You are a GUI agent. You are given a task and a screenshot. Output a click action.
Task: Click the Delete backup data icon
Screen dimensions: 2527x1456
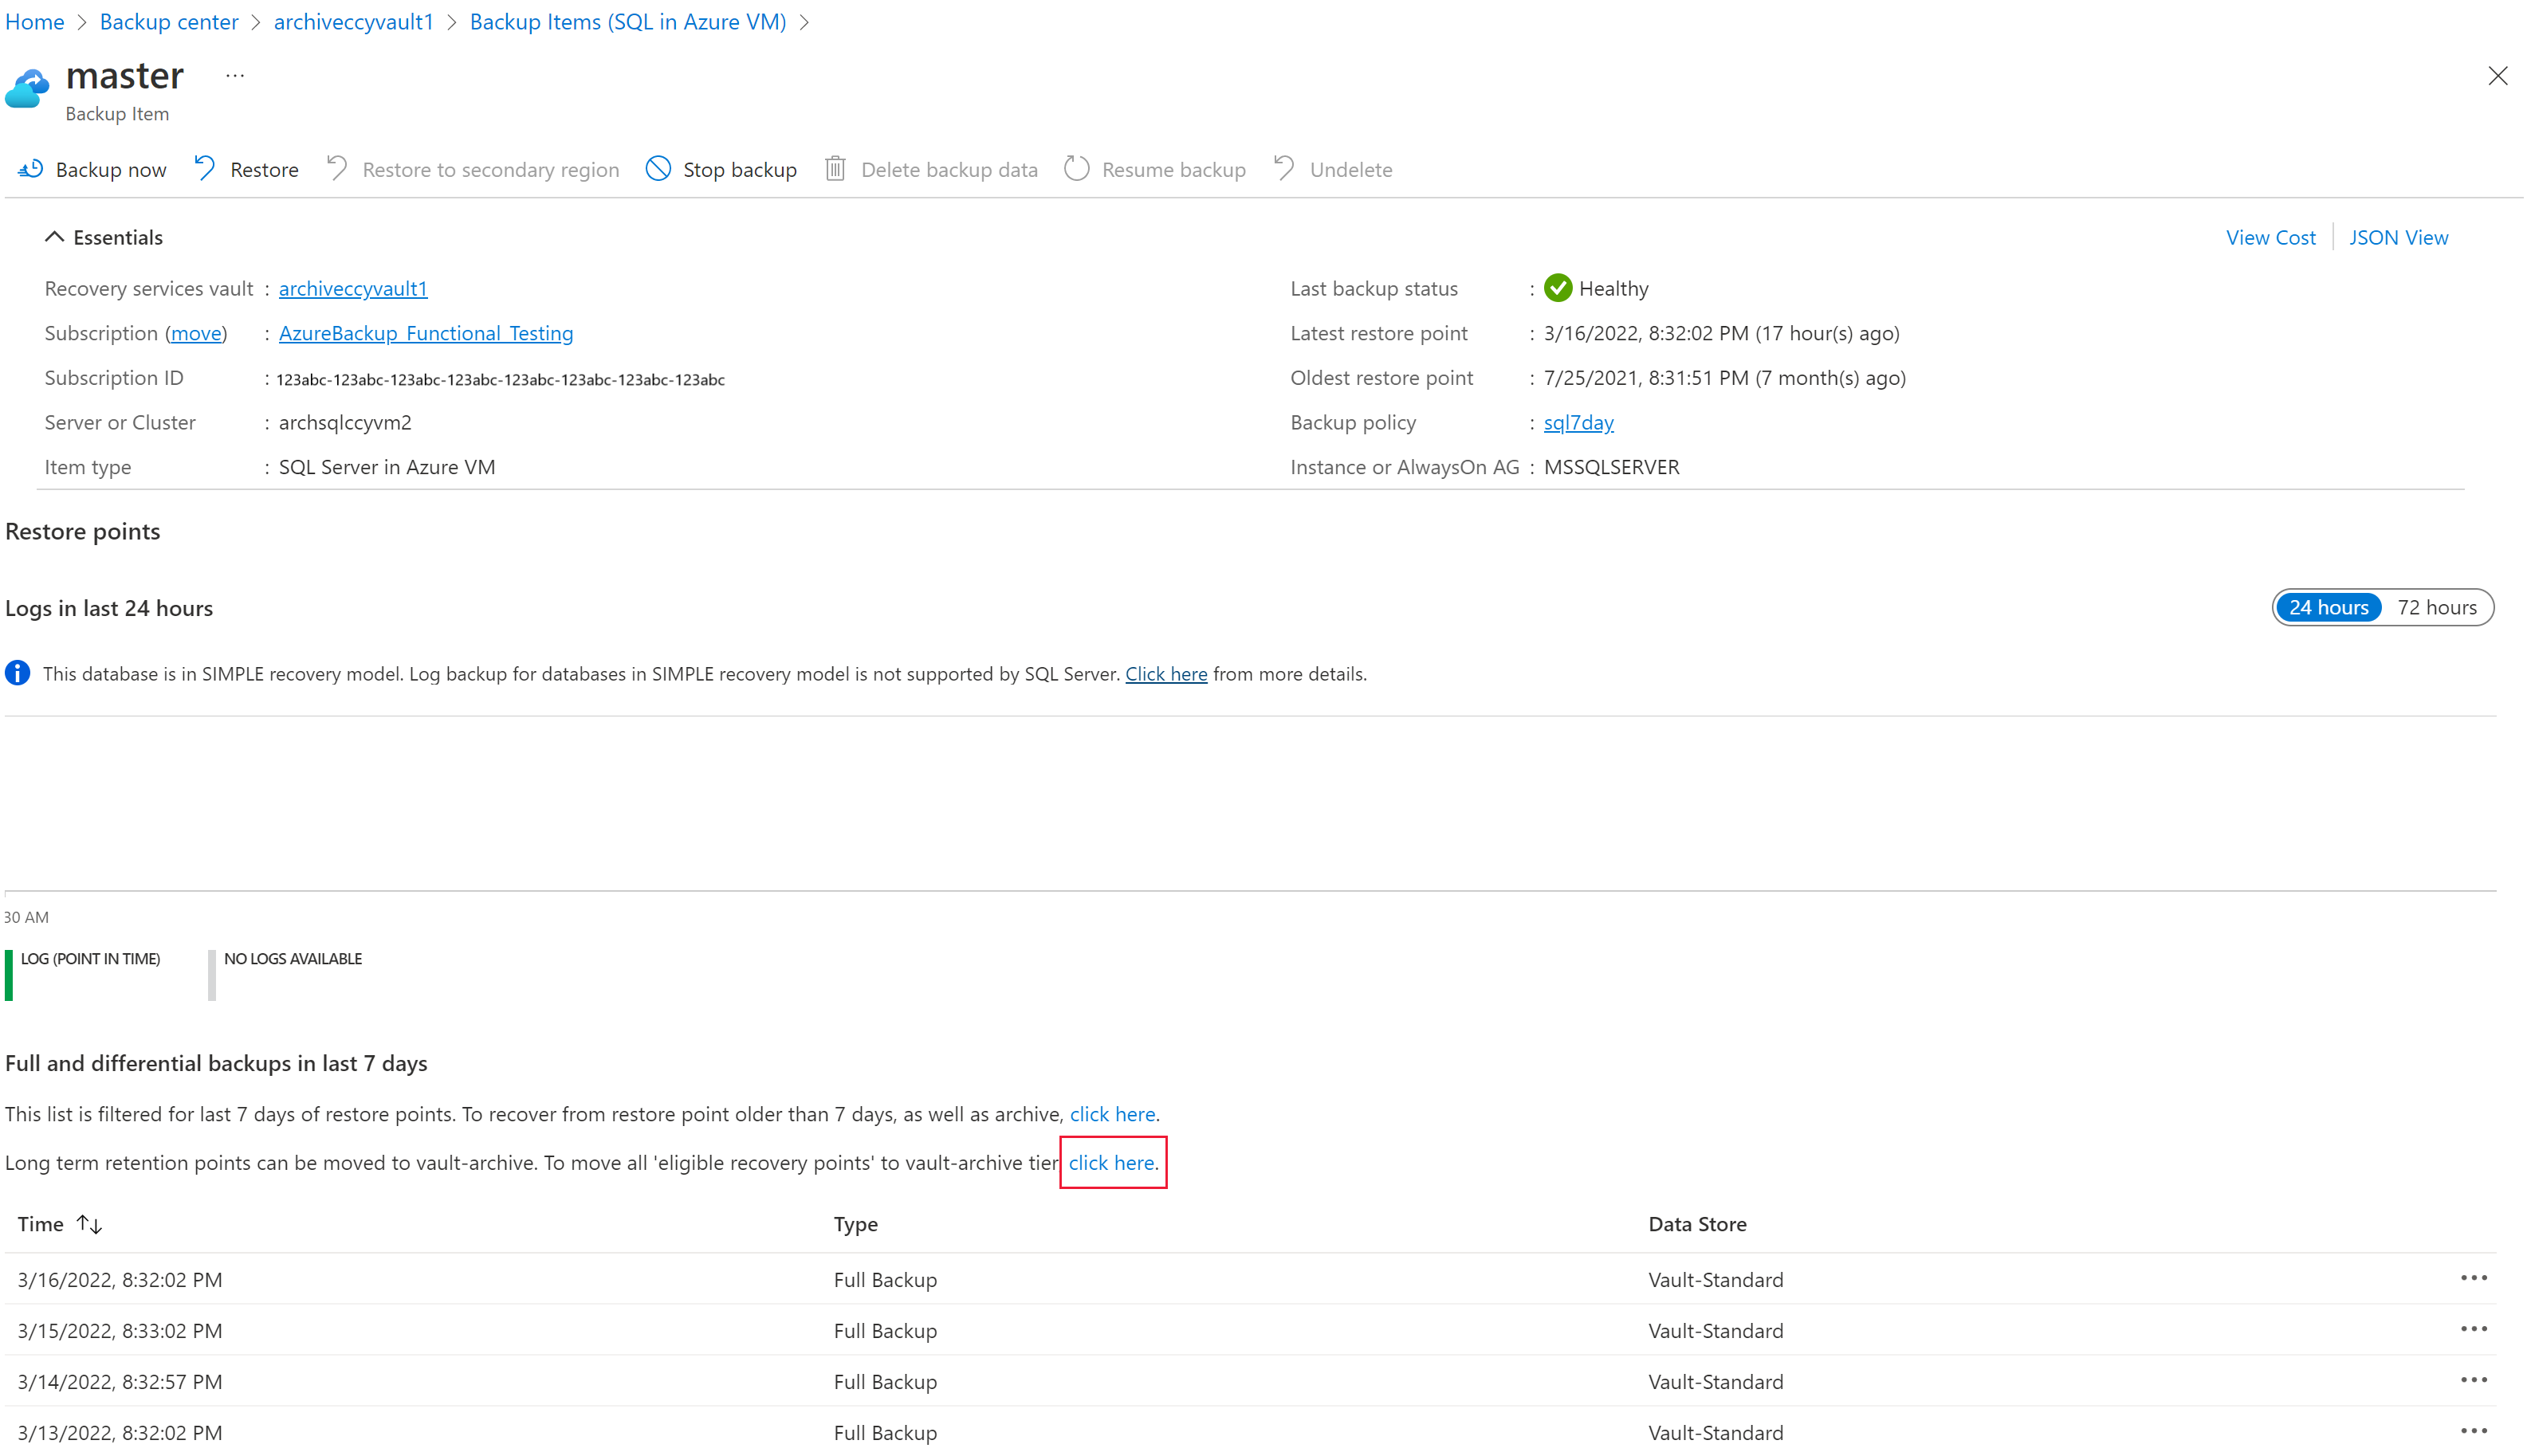tap(836, 168)
